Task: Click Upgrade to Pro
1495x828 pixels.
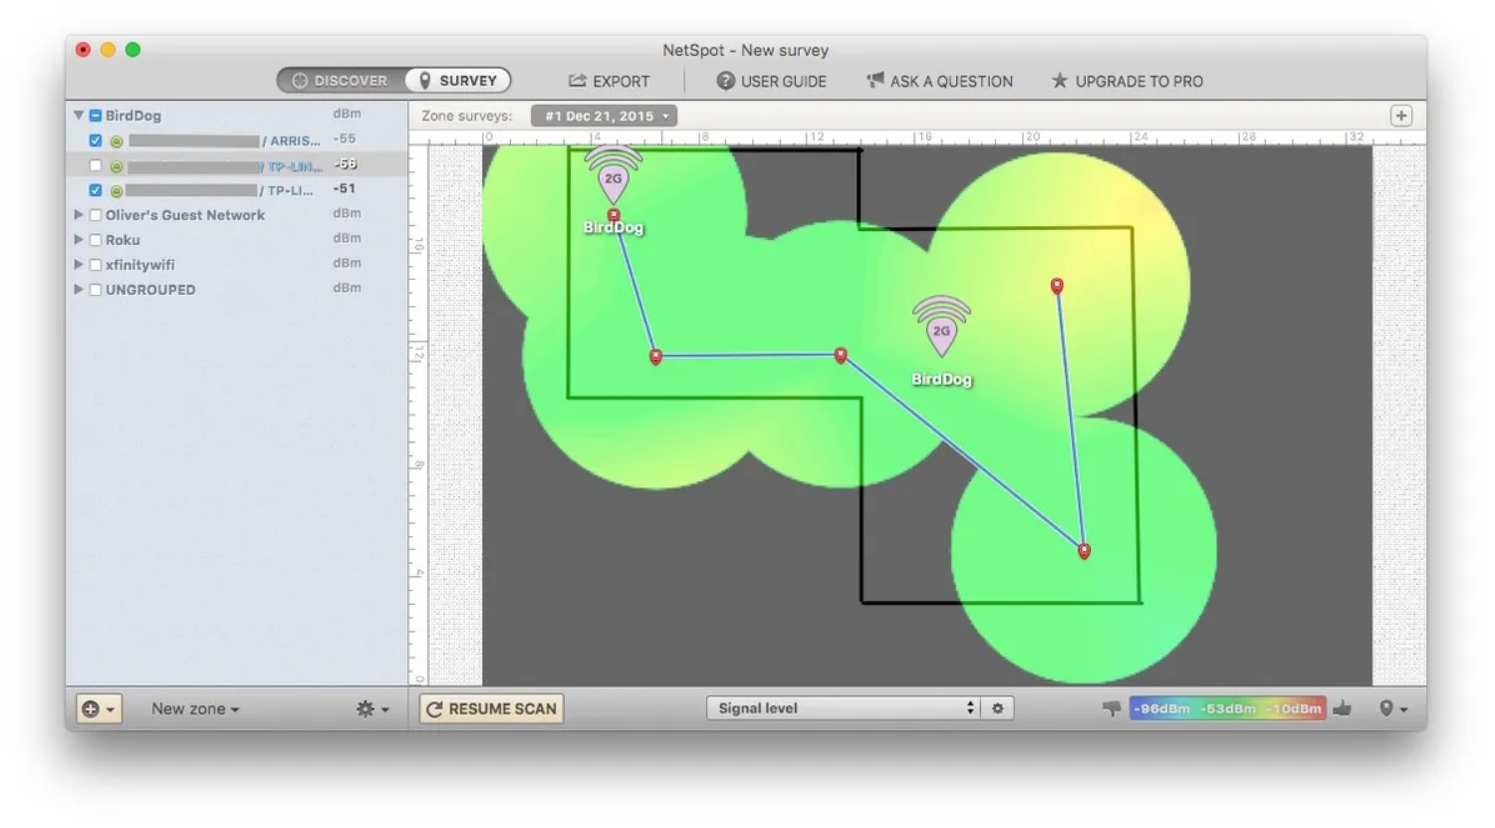Action: [x=1127, y=81]
